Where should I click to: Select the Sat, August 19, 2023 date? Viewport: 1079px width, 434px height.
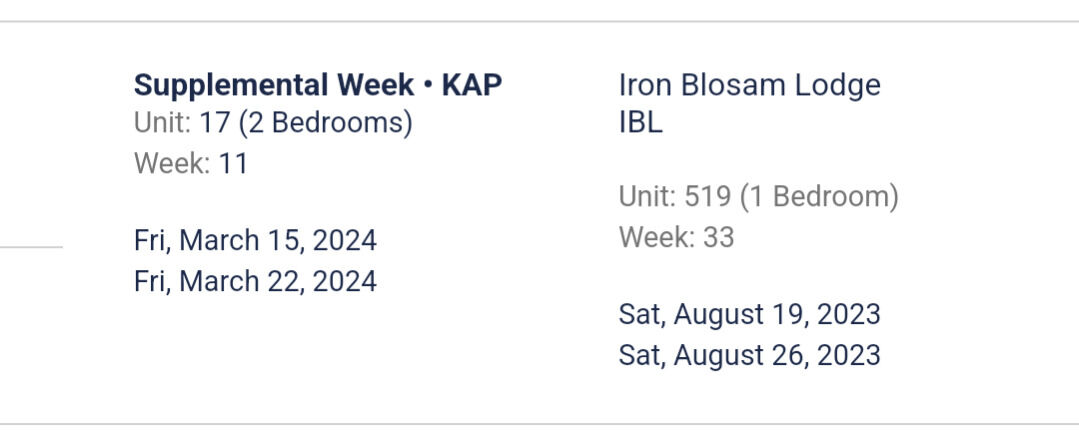tap(749, 314)
